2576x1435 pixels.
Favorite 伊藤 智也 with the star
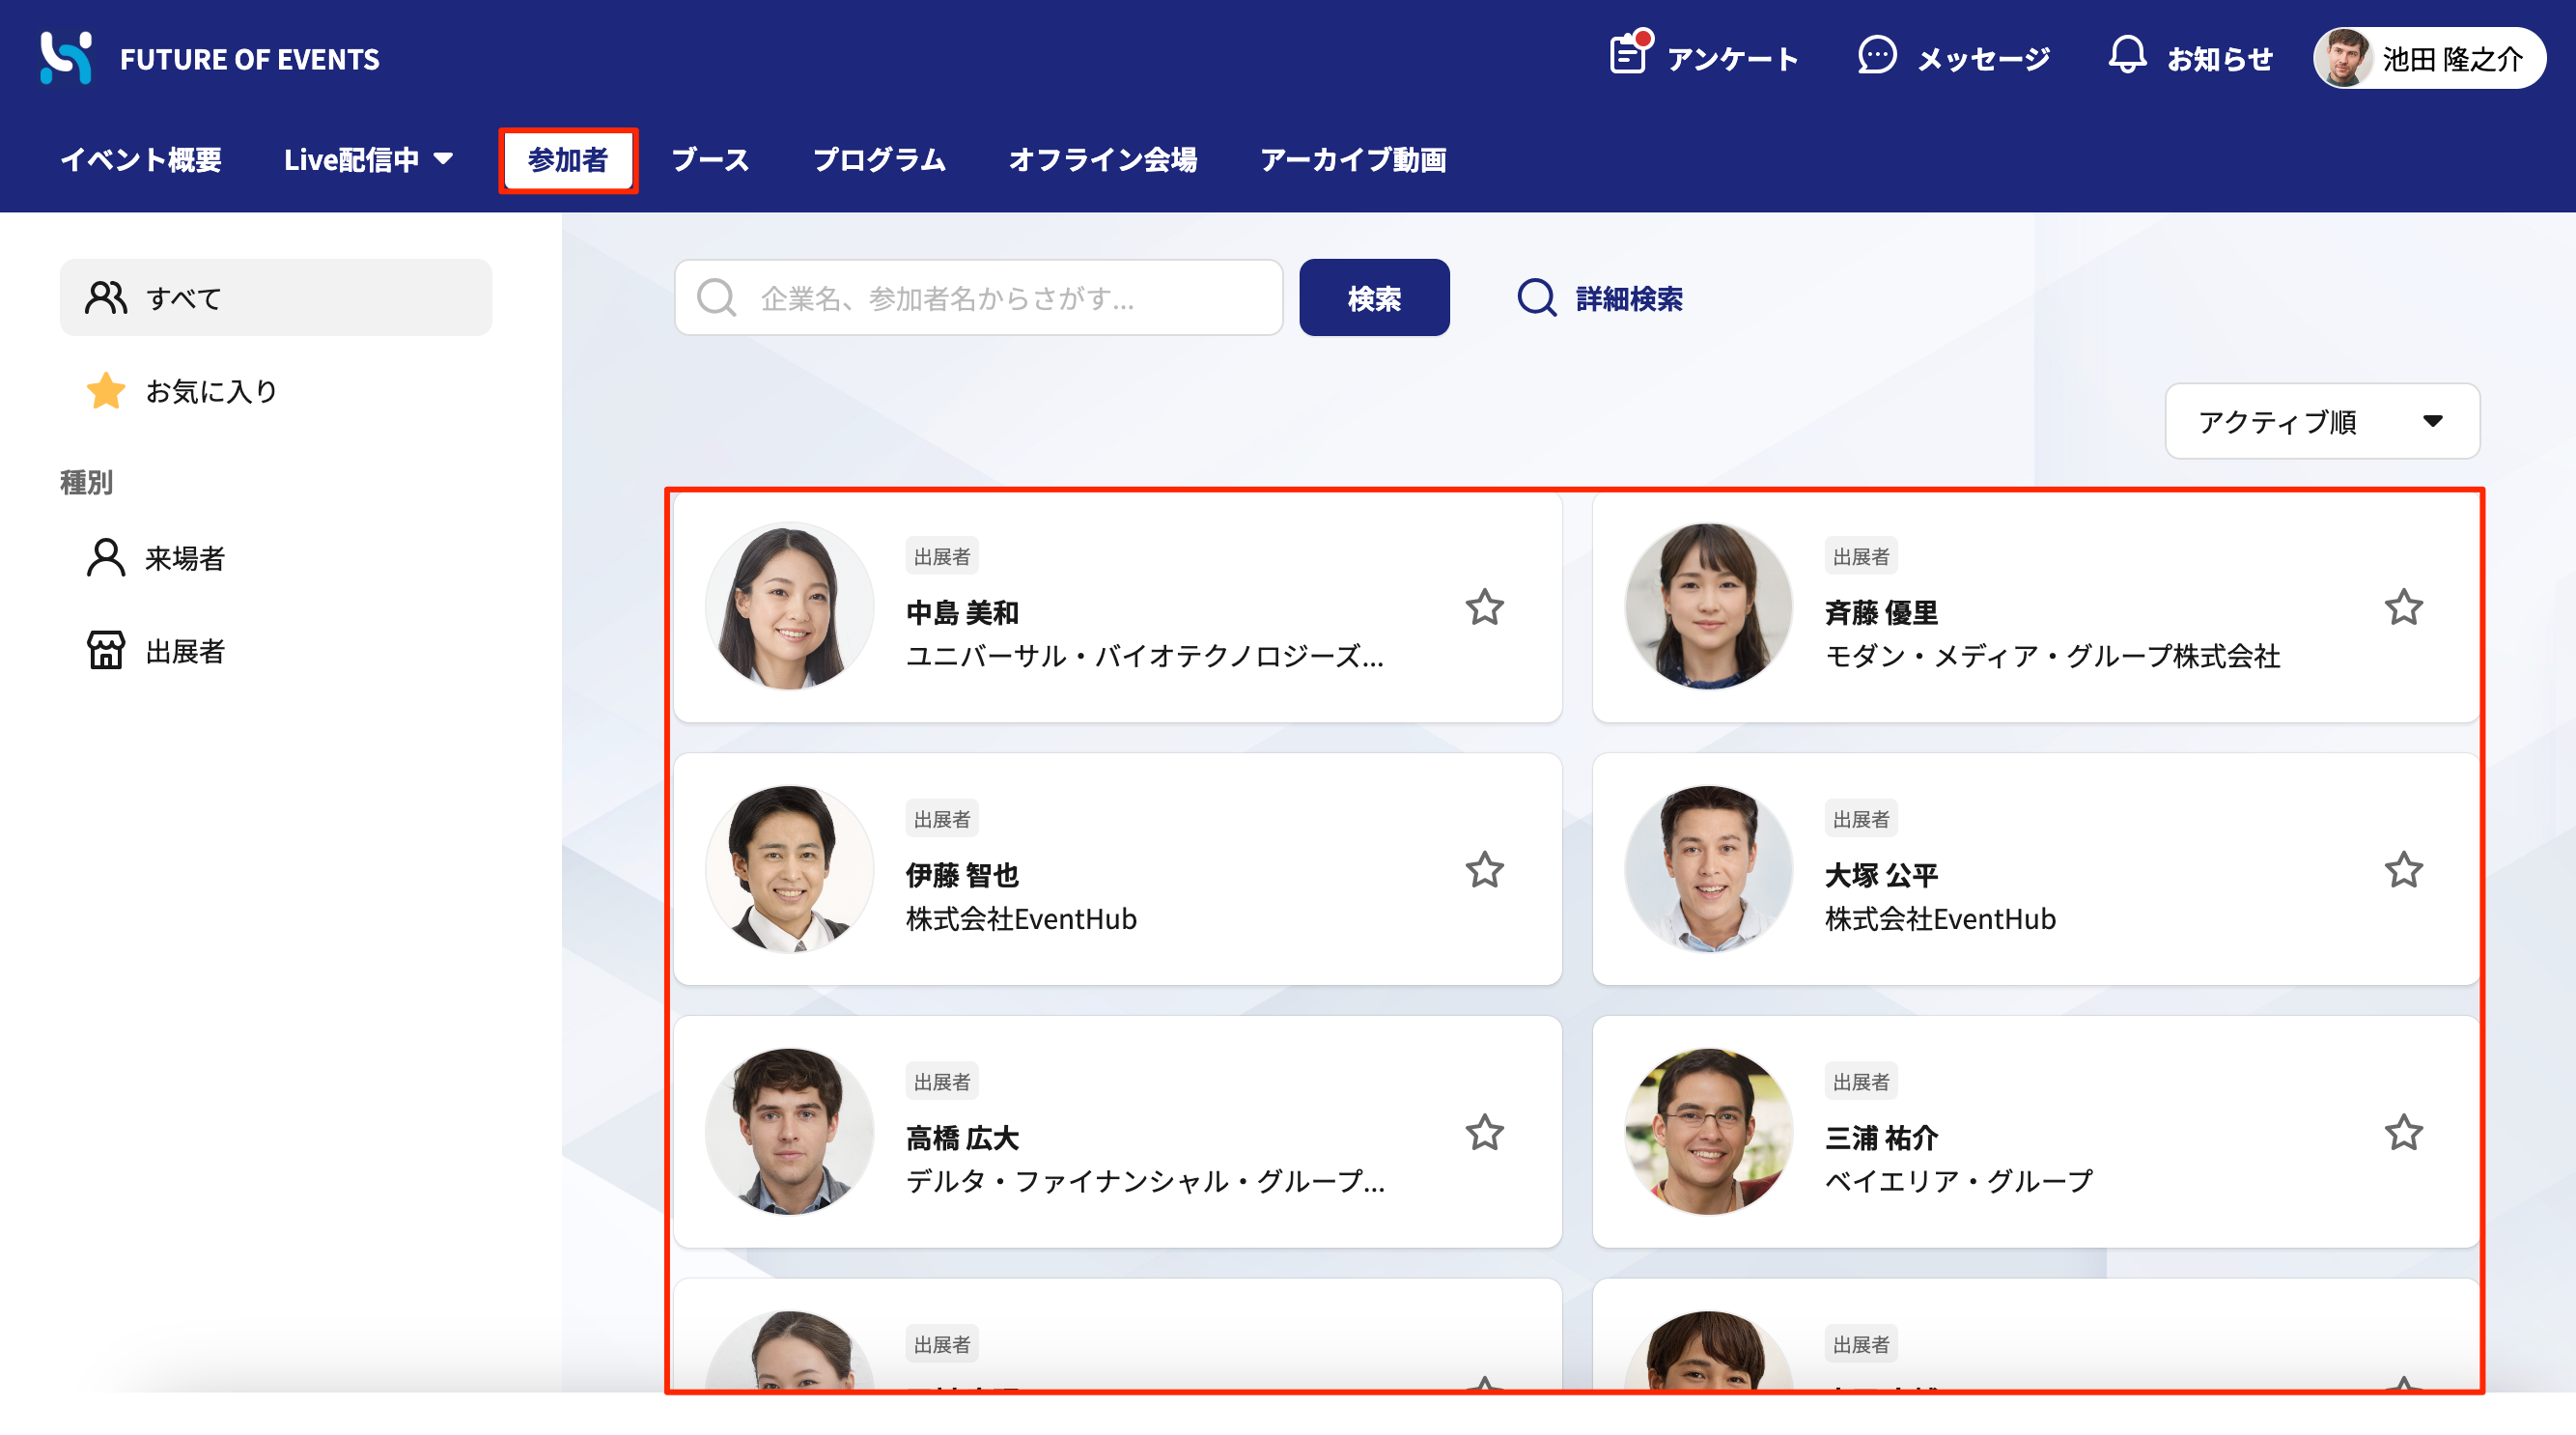coord(1485,870)
